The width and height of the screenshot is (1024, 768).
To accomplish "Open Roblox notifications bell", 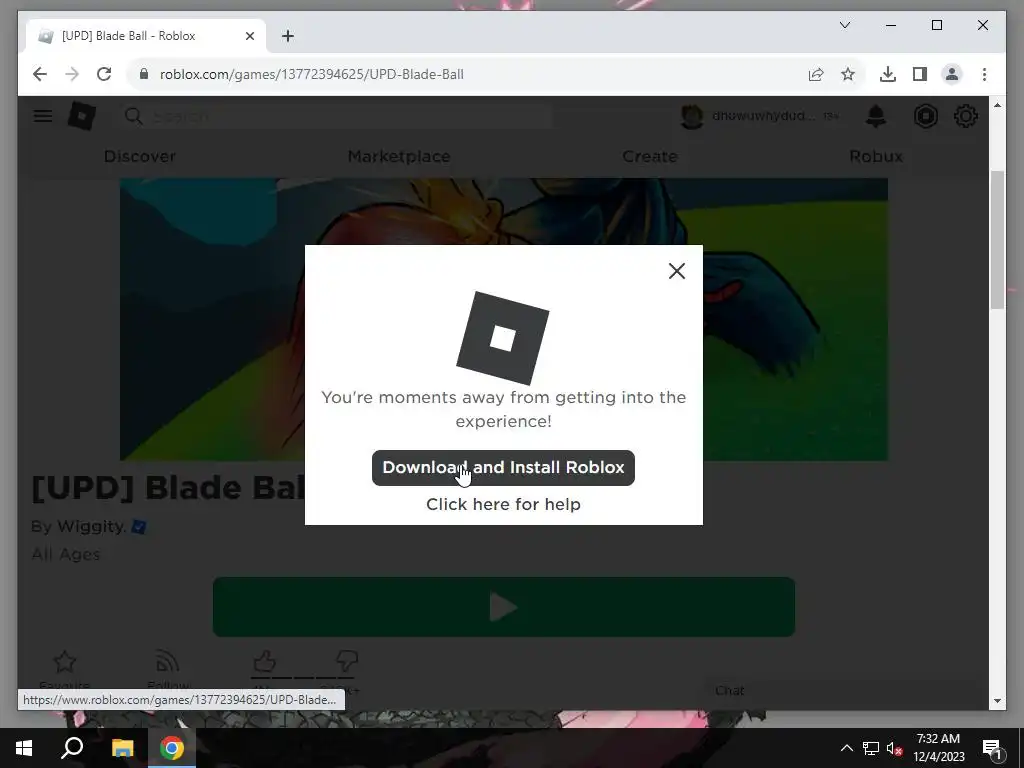I will click(x=876, y=116).
